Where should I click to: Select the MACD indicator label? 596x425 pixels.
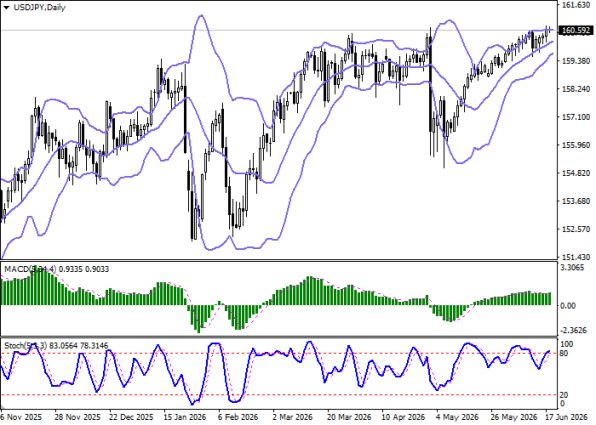point(56,269)
